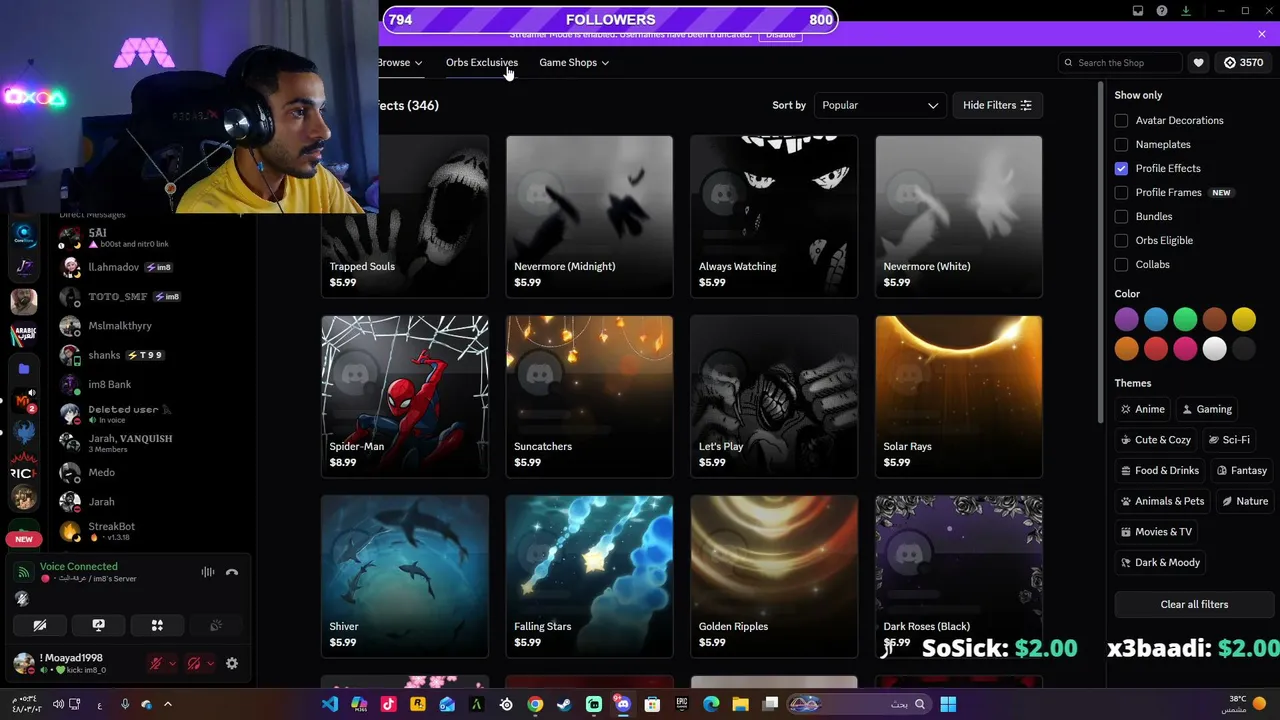Enable the Avatar Decorations filter
Screen dimensions: 1280x720
pos(1121,120)
